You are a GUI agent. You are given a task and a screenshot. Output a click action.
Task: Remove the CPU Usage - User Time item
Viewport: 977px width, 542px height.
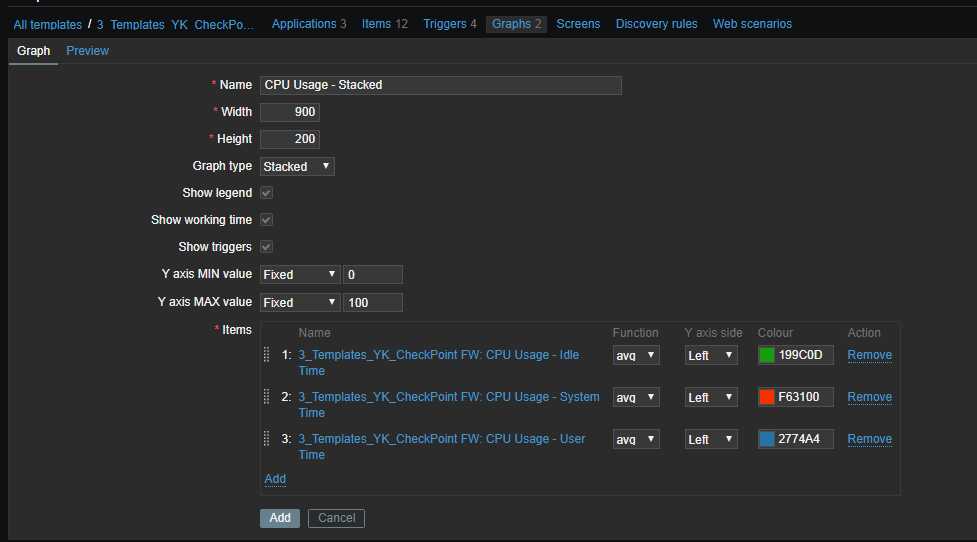click(869, 439)
